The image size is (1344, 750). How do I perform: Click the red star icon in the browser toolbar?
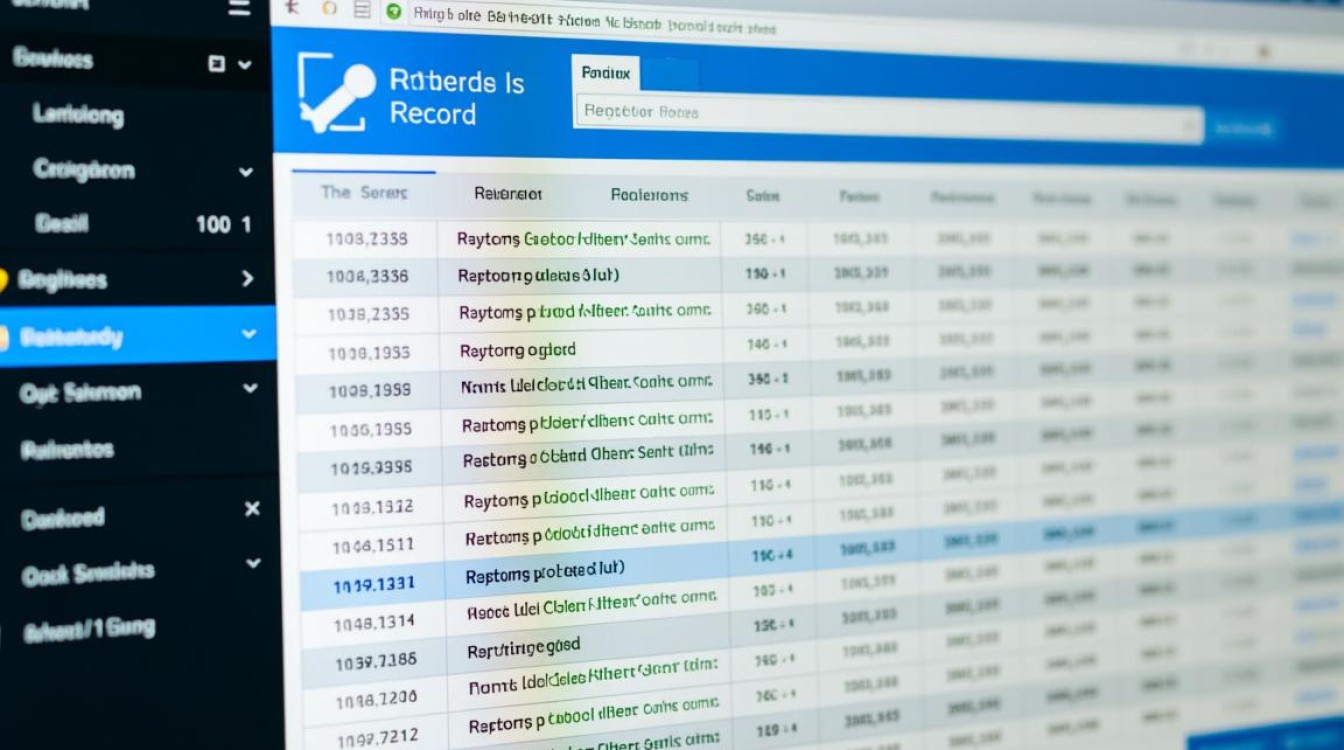pyautogui.click(x=292, y=7)
